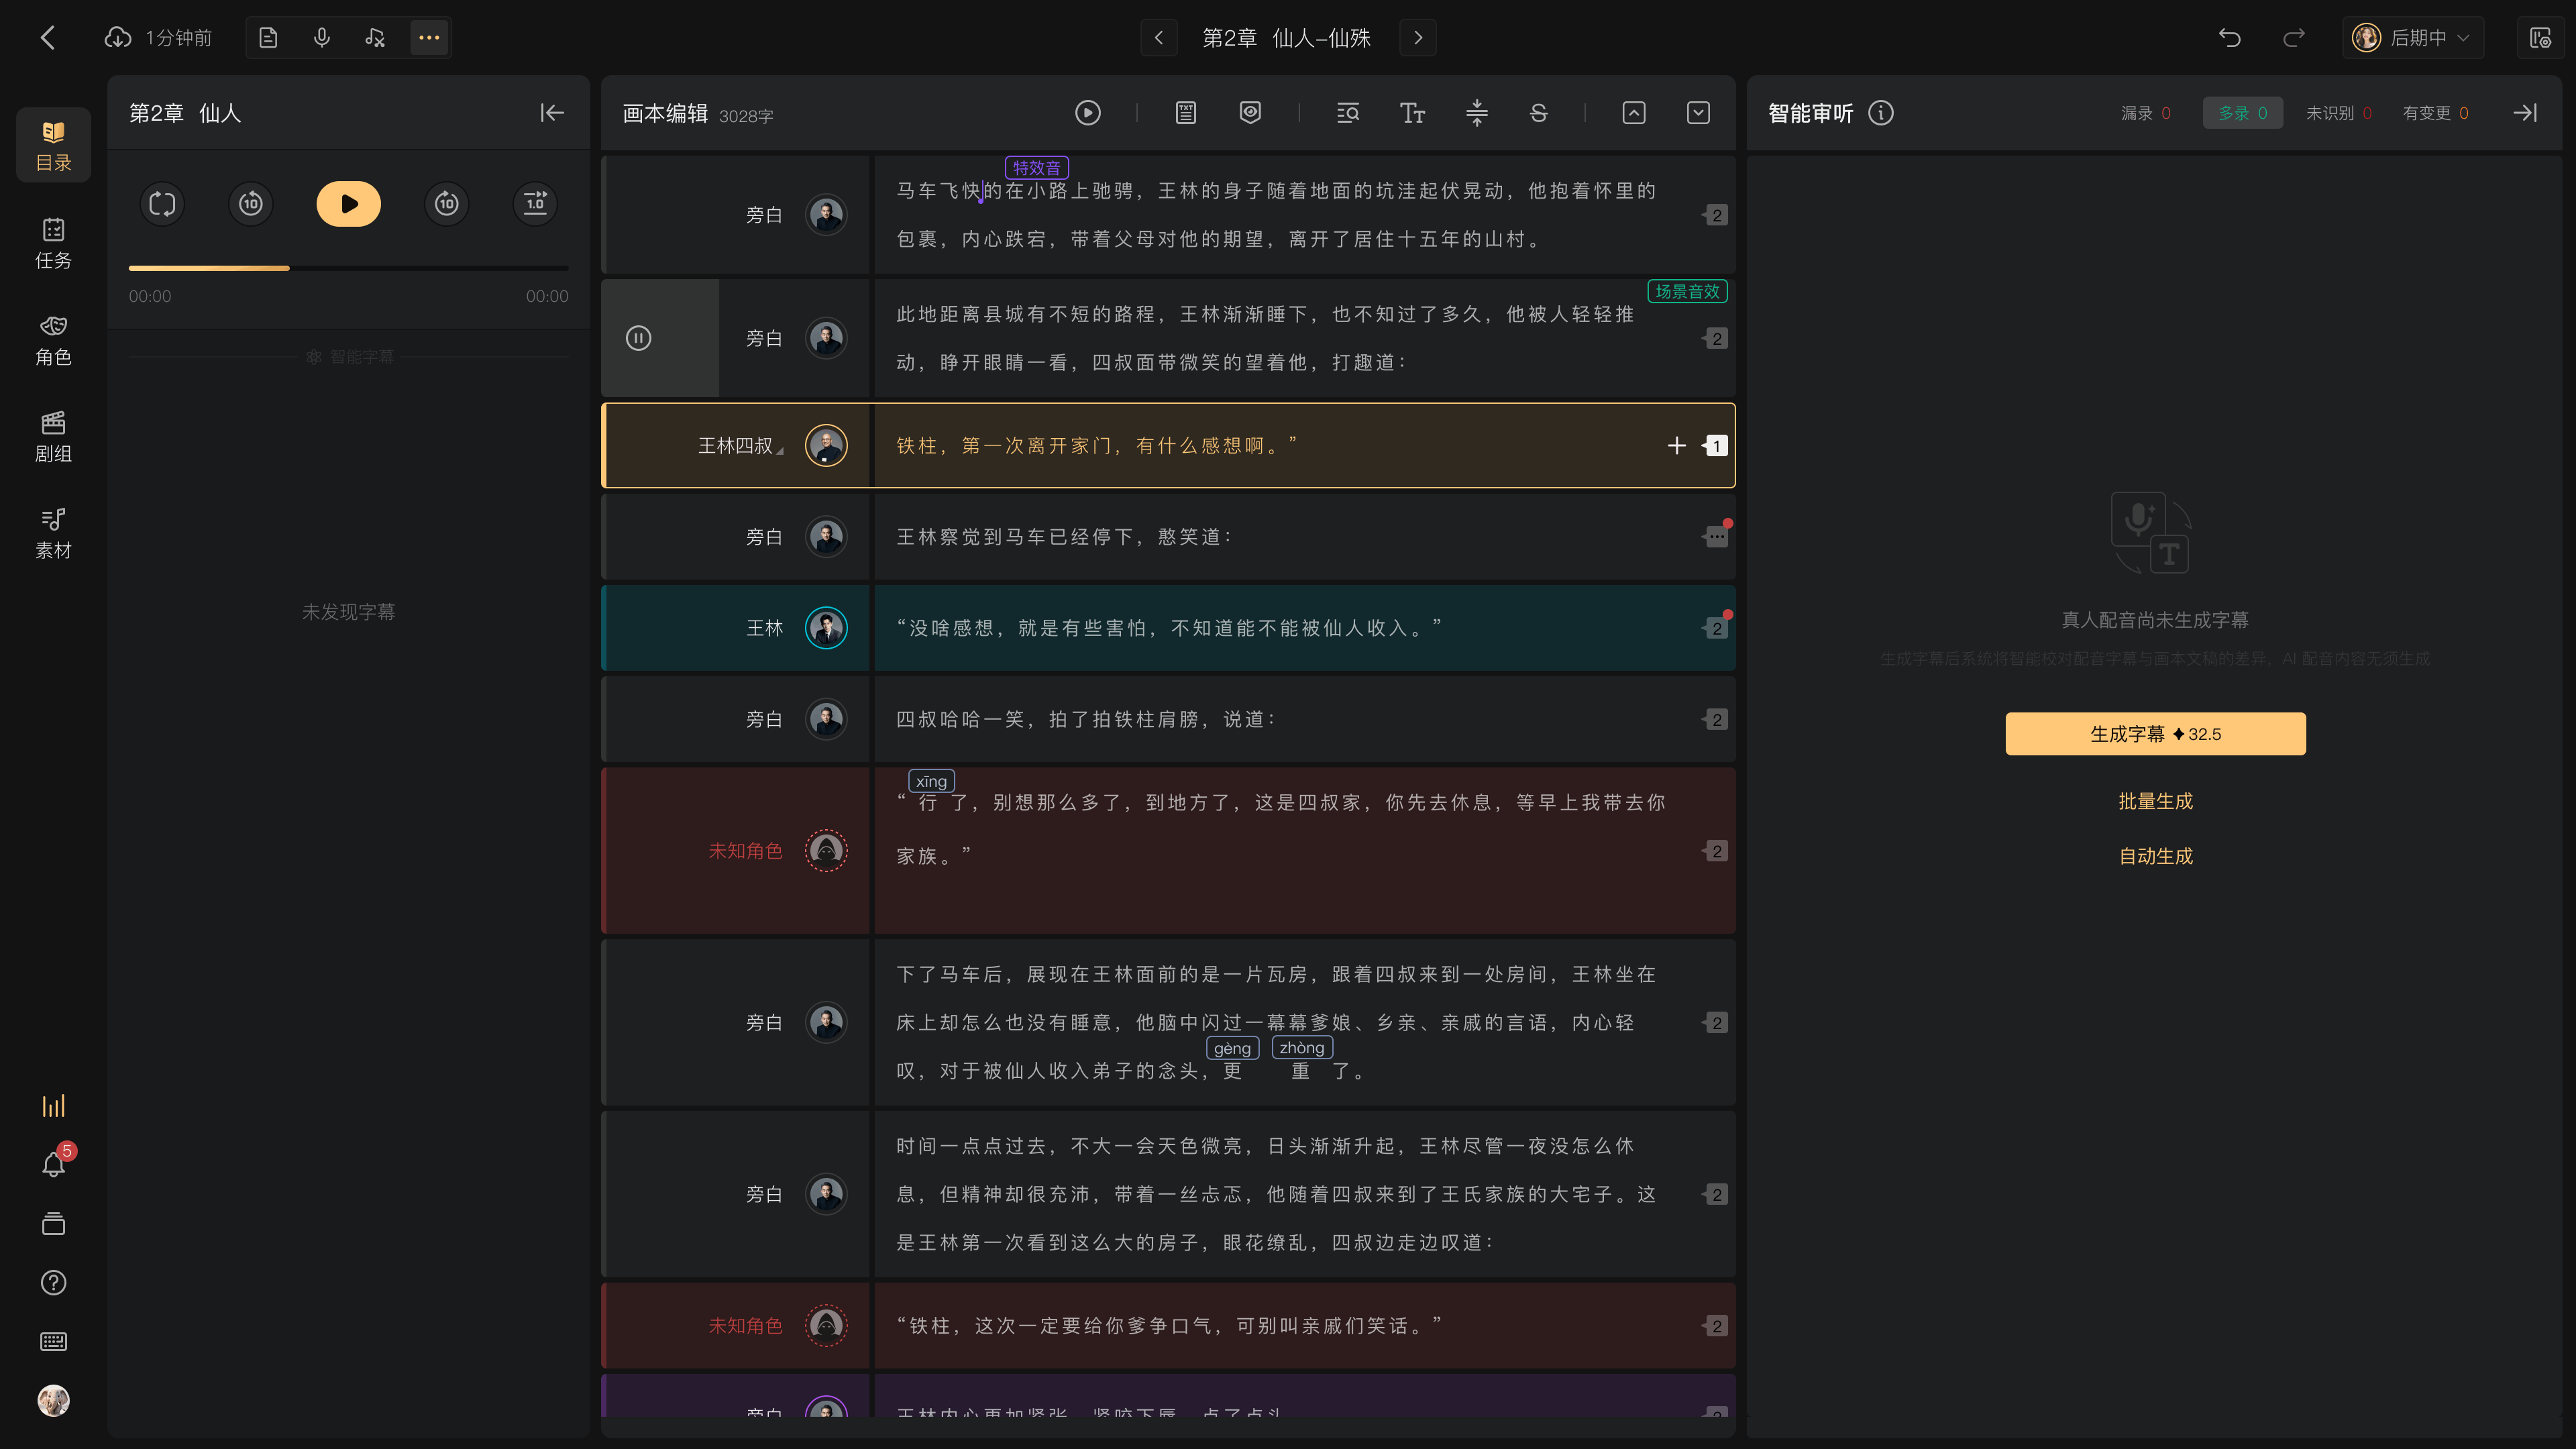
Task: Collapse the 第2章 仙人 panel
Action: [x=552, y=113]
